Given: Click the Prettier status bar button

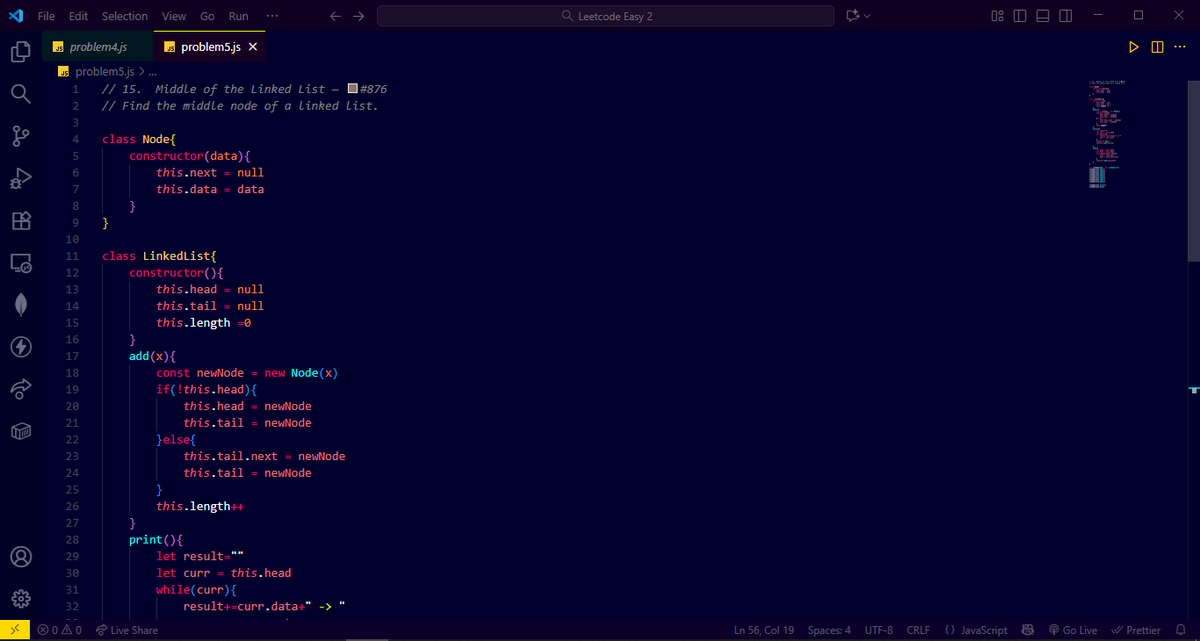Looking at the screenshot, I should [x=1136, y=630].
